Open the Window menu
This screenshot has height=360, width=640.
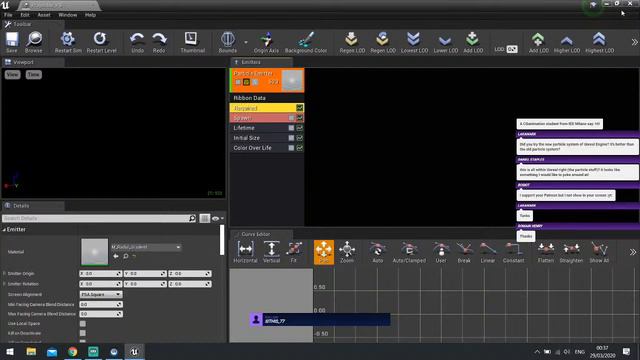tap(67, 15)
